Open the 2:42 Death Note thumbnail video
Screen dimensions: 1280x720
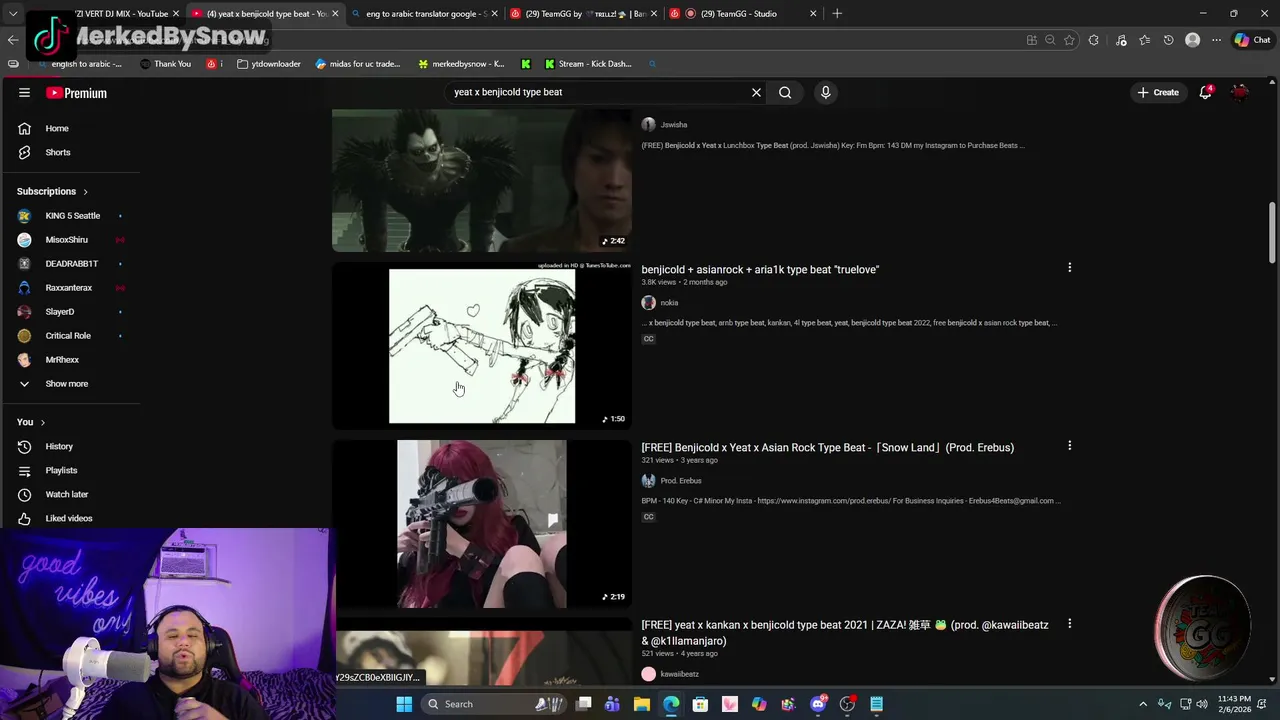click(482, 180)
